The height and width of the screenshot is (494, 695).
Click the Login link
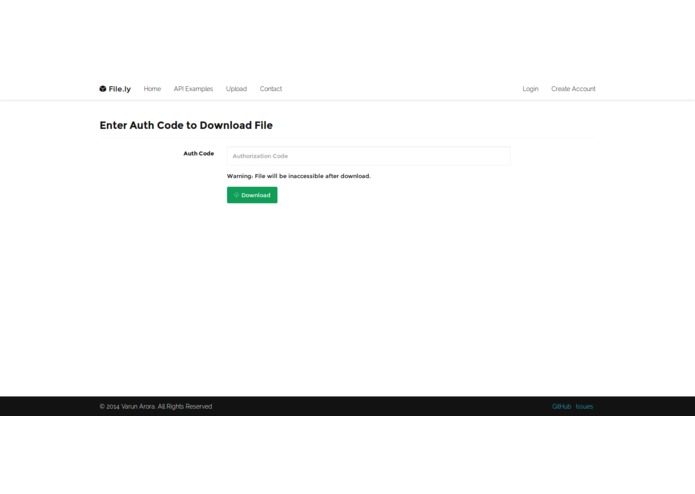[530, 89]
